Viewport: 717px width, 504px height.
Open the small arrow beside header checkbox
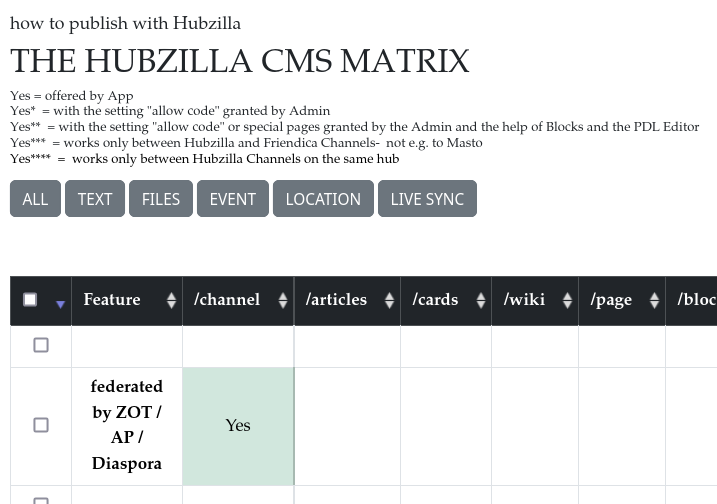tap(60, 304)
